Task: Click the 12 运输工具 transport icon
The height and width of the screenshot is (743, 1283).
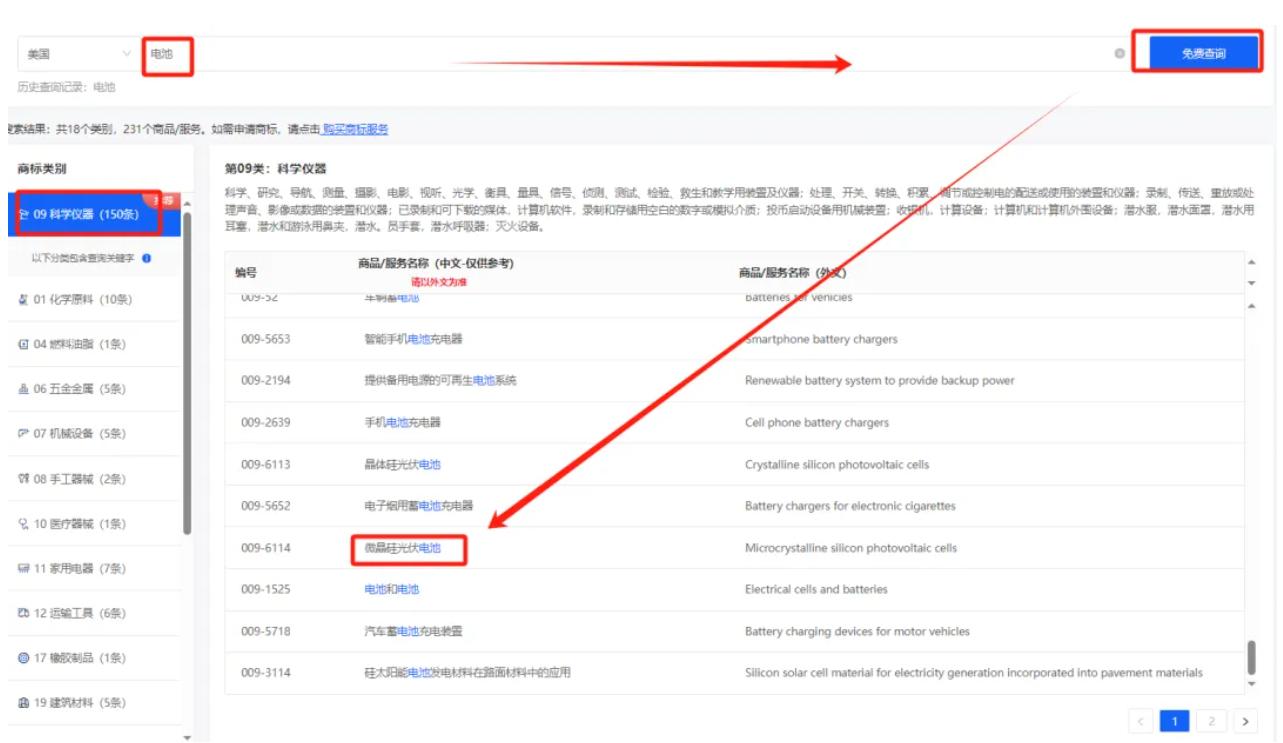Action: pyautogui.click(x=23, y=611)
